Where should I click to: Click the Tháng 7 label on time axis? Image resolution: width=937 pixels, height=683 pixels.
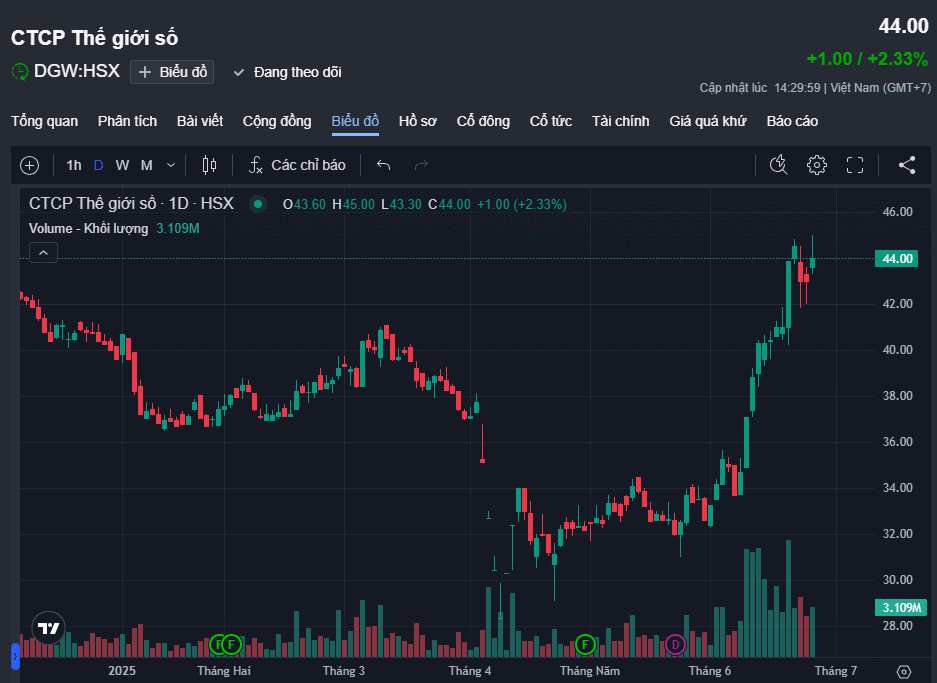(x=836, y=670)
